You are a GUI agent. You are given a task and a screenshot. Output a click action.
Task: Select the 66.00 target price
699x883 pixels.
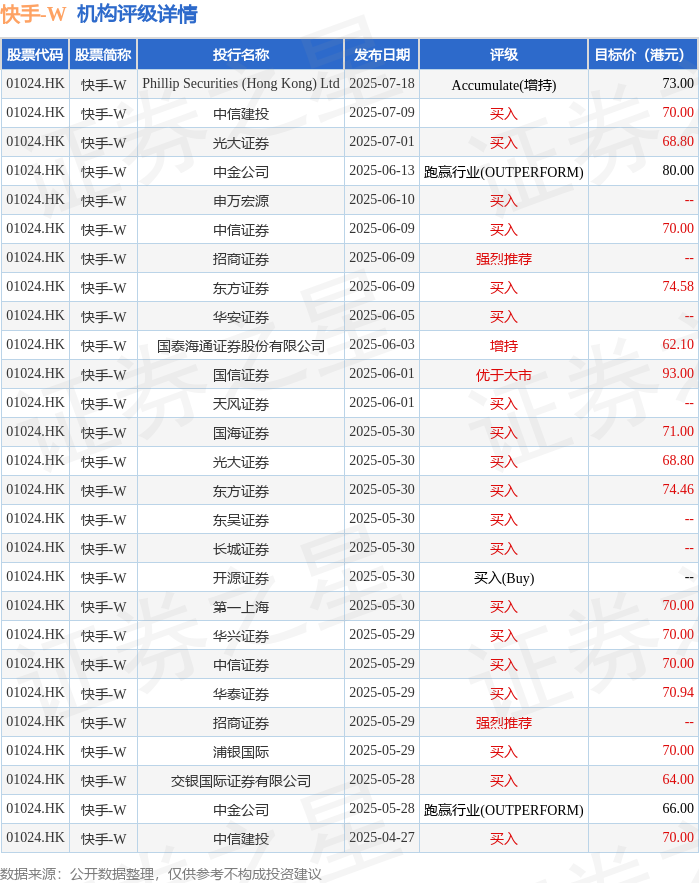[x=678, y=809]
